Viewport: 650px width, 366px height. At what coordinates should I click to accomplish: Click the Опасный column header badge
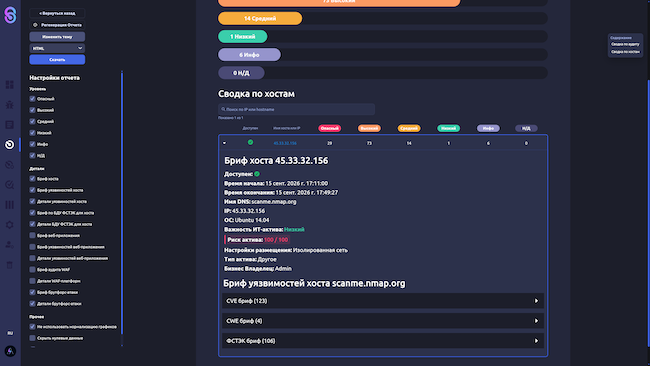point(330,128)
